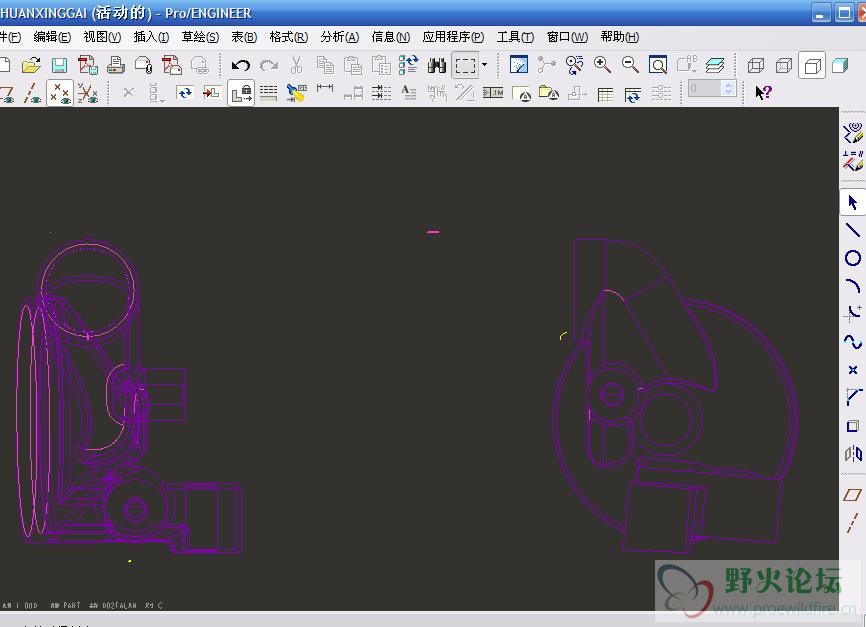
Task: Toggle datum points display
Action: pos(60,93)
